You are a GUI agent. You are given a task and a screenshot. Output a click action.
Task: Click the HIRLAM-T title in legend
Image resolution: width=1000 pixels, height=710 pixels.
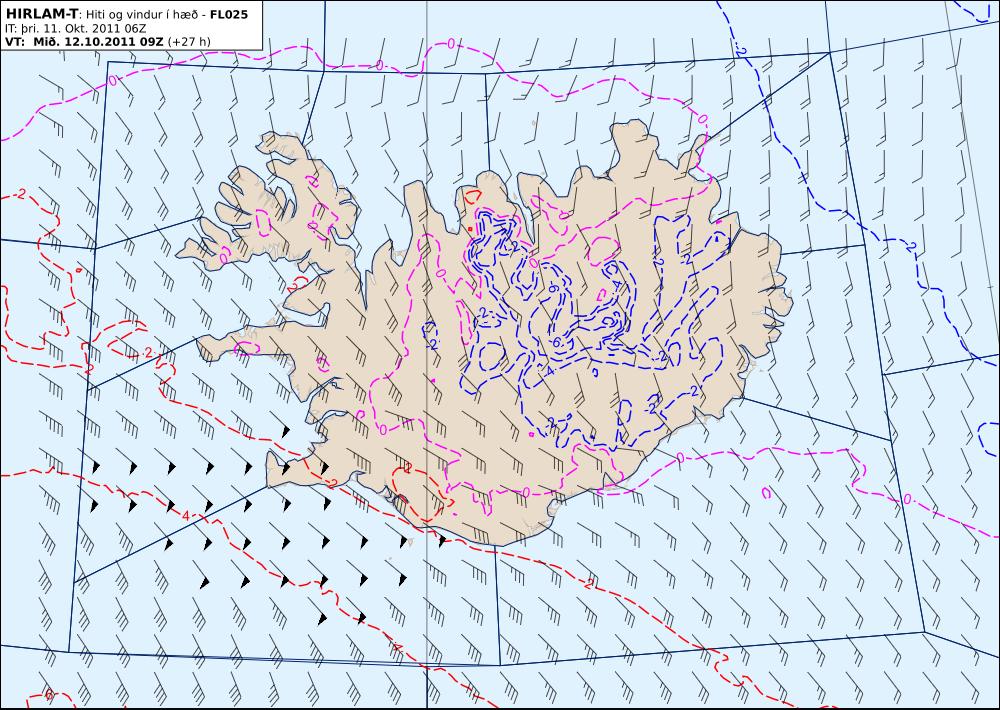41,13
